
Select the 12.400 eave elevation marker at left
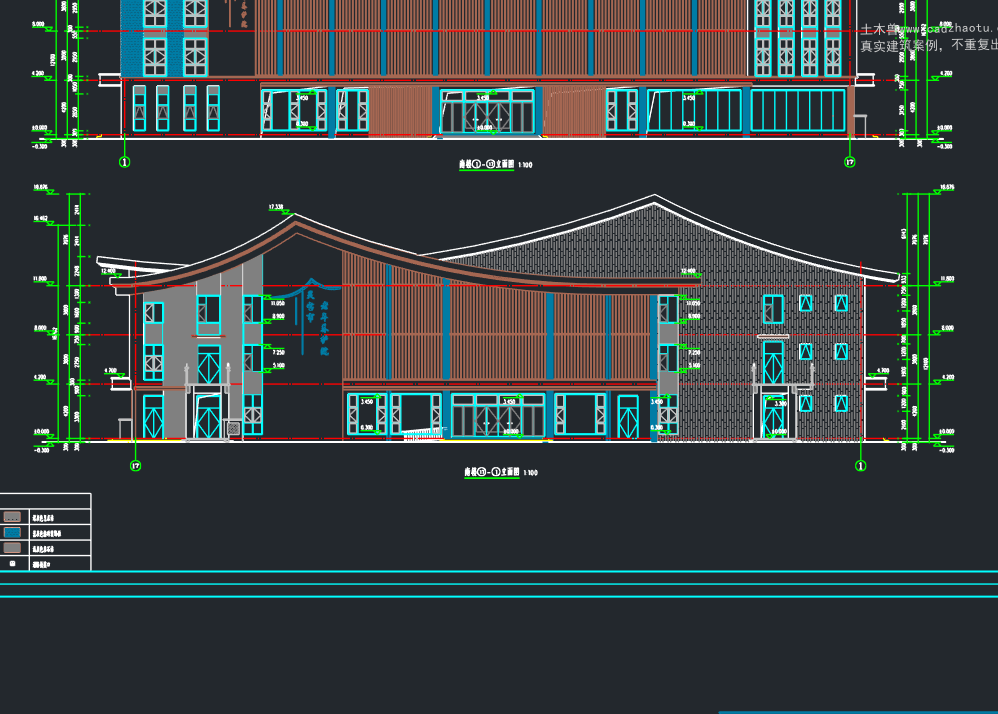pos(110,272)
